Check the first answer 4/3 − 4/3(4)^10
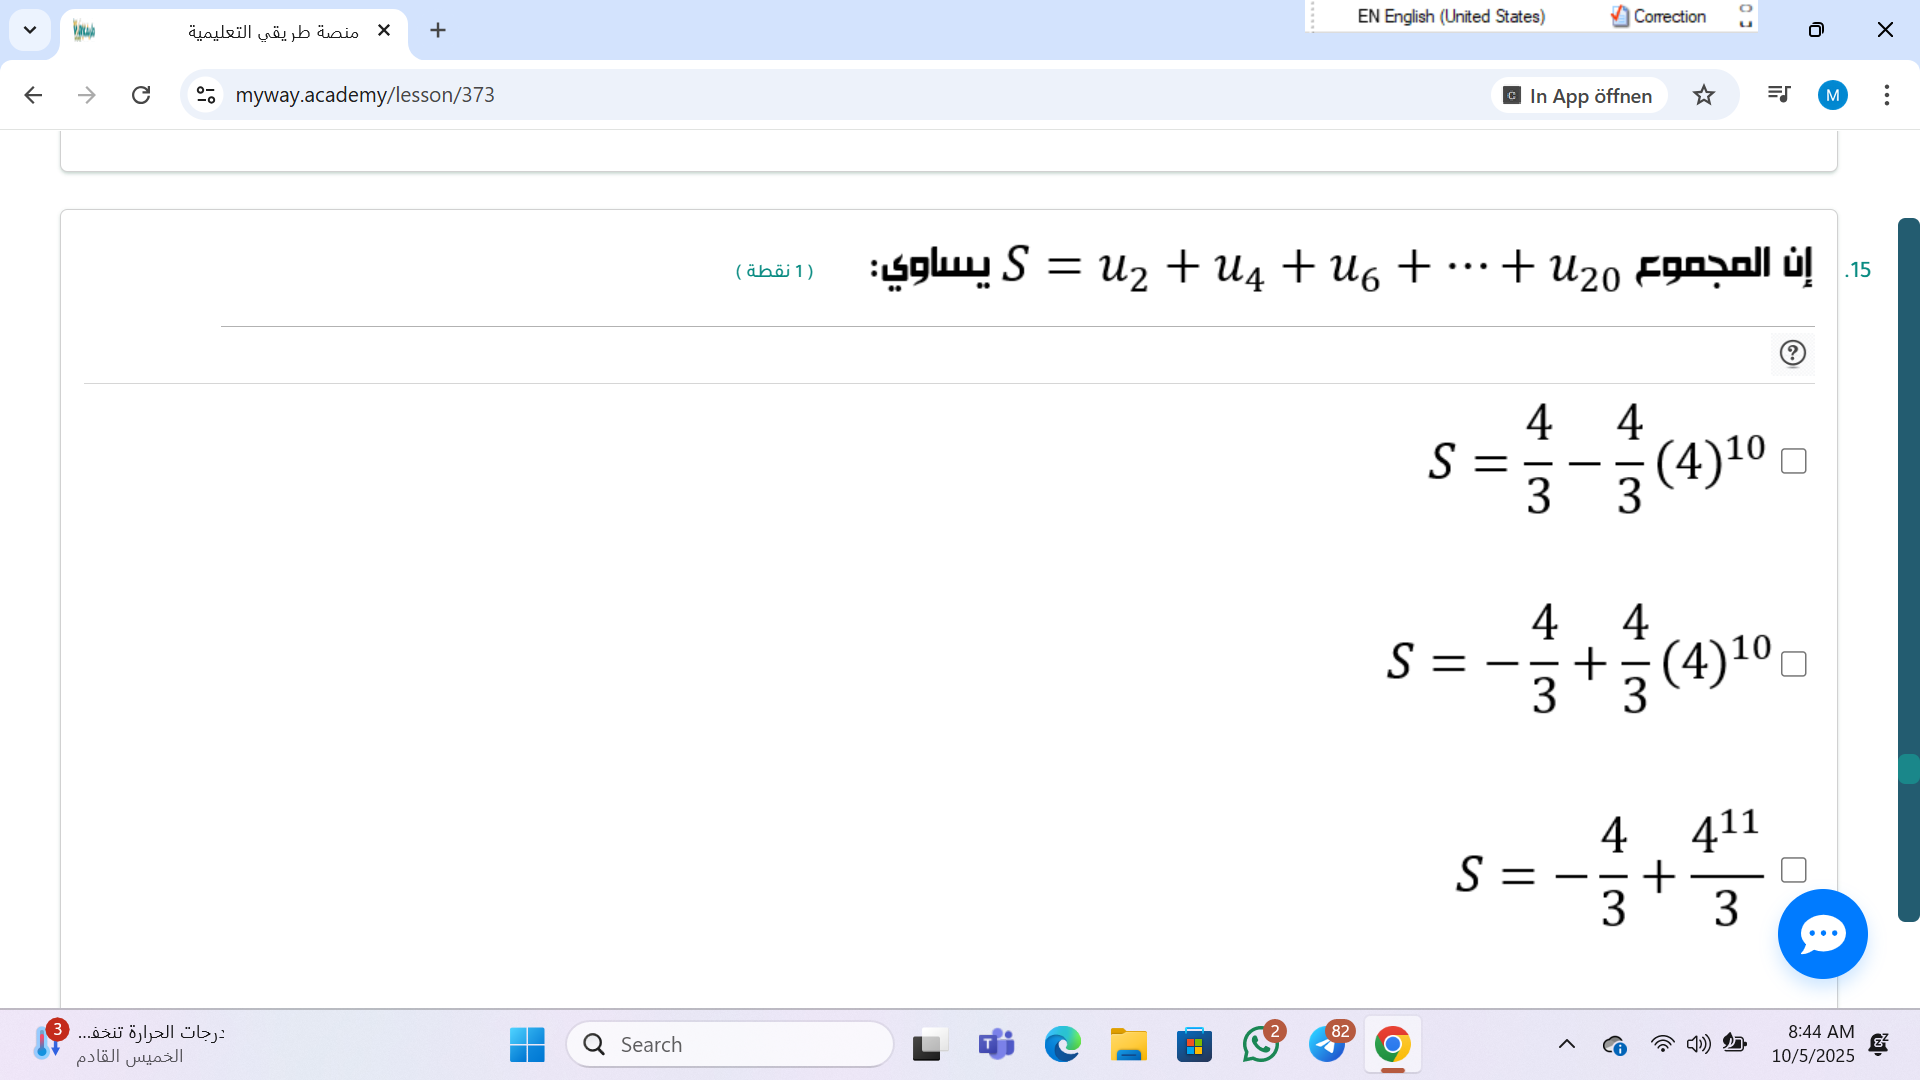 [1793, 461]
